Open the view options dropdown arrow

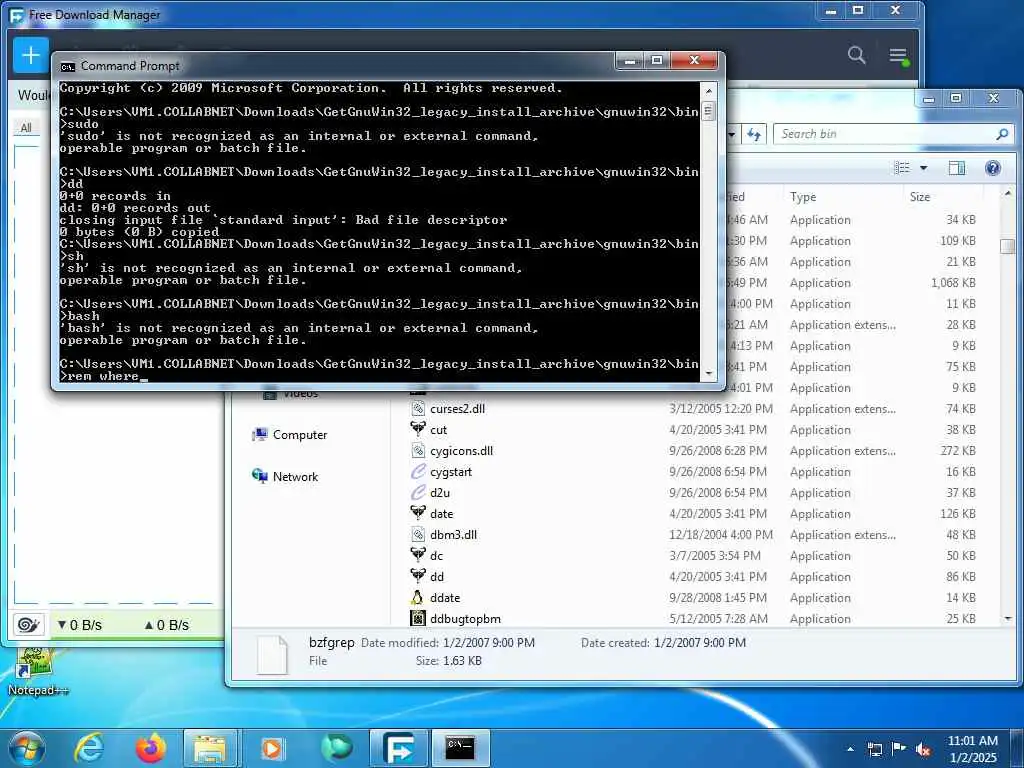923,168
